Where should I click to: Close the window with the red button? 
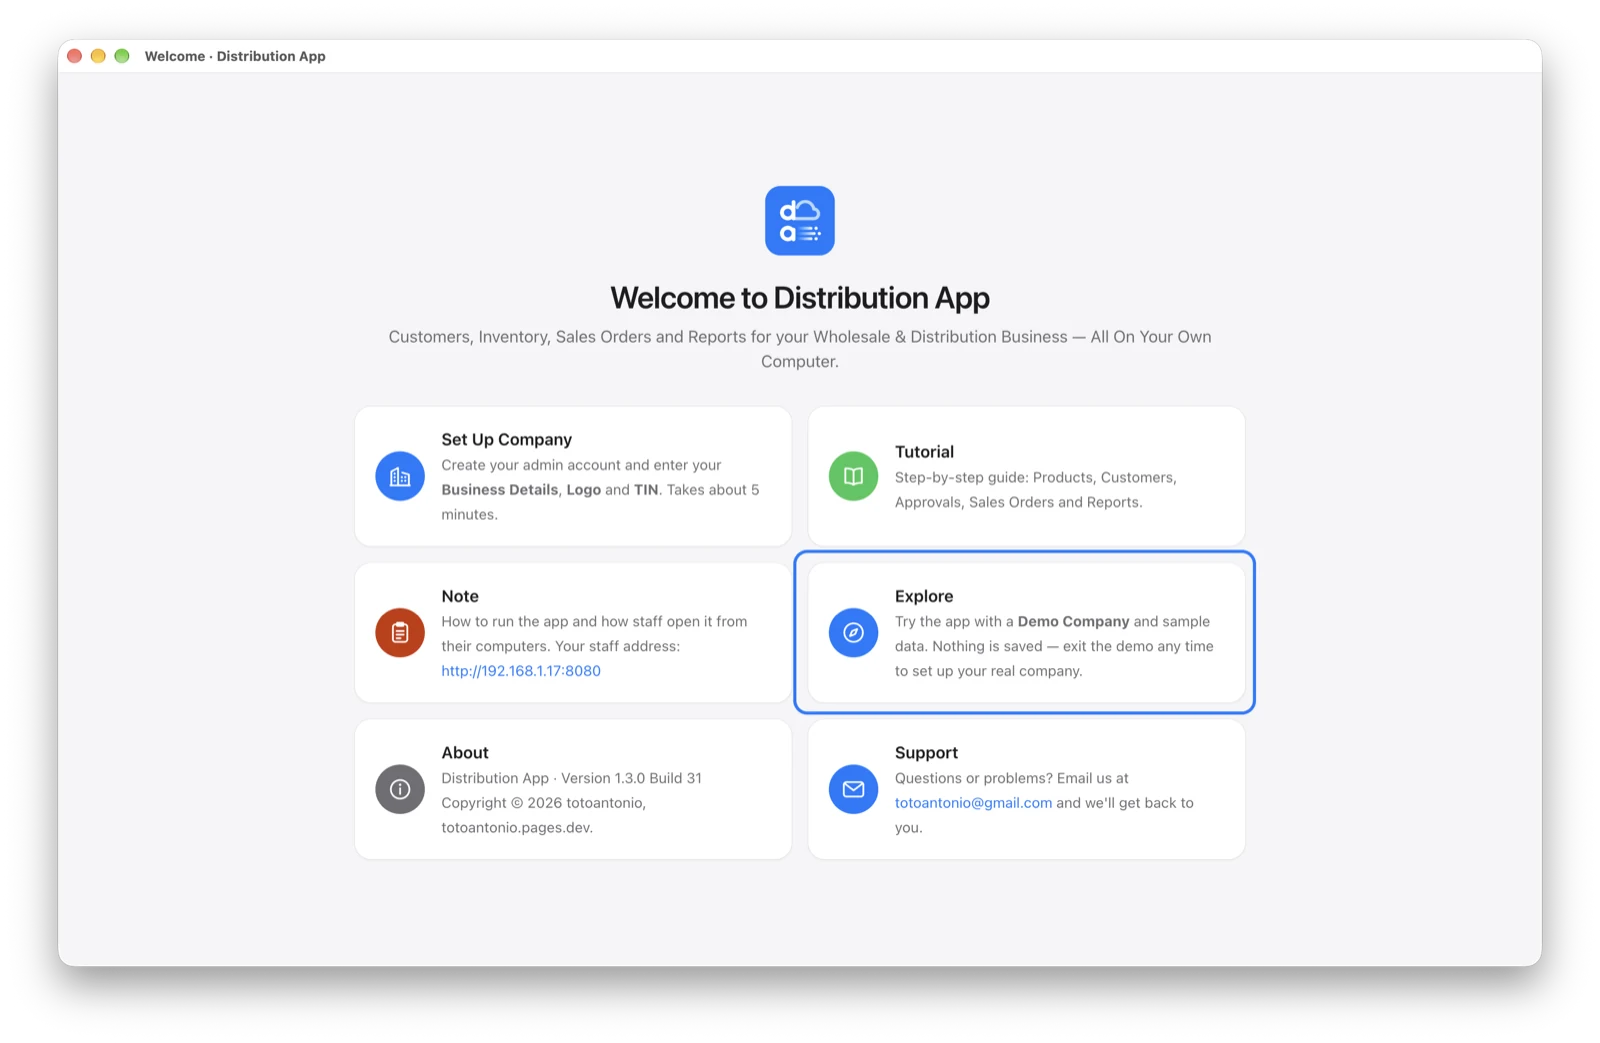click(x=74, y=56)
